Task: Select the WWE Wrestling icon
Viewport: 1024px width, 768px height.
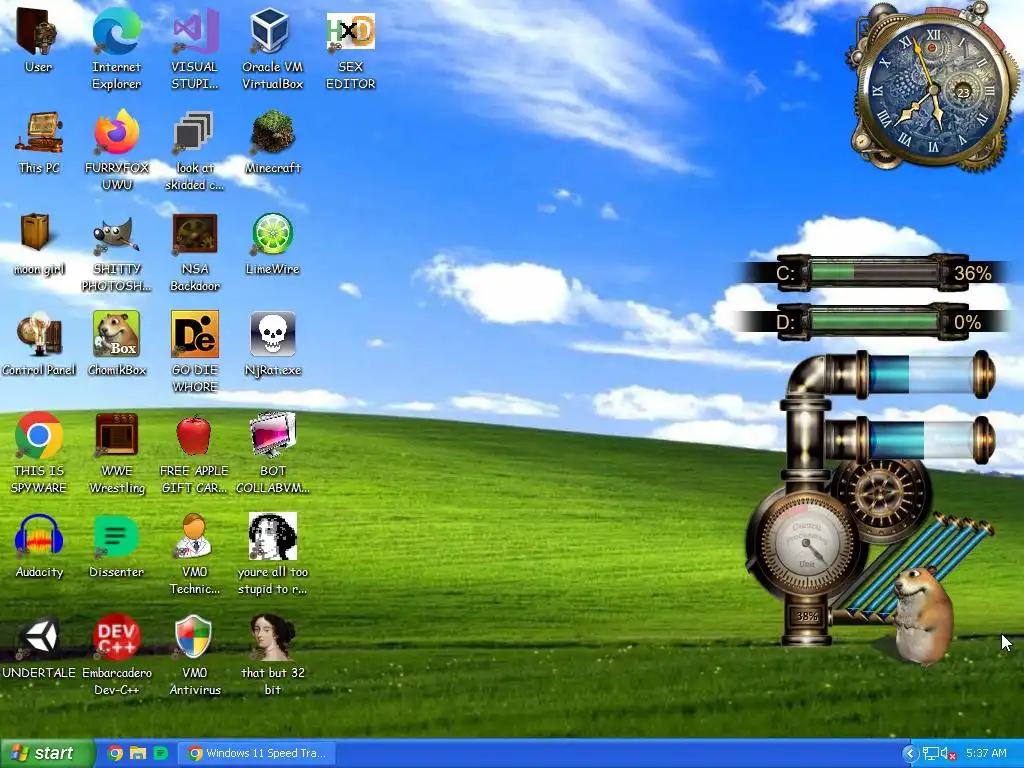Action: pyautogui.click(x=116, y=435)
